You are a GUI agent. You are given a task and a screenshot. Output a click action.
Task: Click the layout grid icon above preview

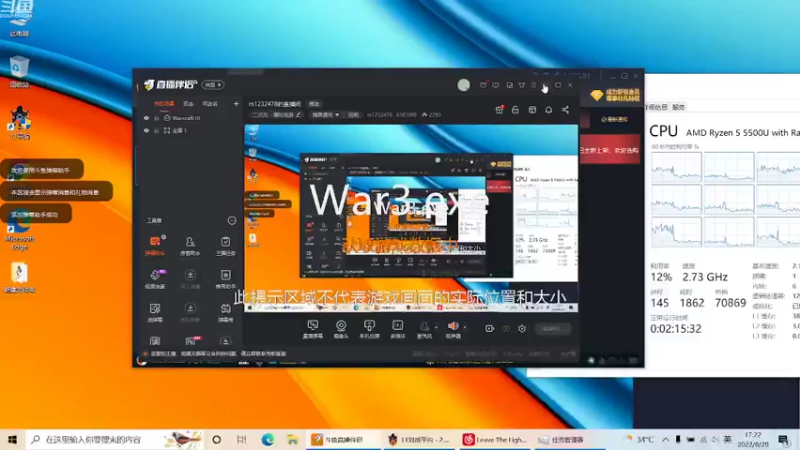tap(532, 110)
